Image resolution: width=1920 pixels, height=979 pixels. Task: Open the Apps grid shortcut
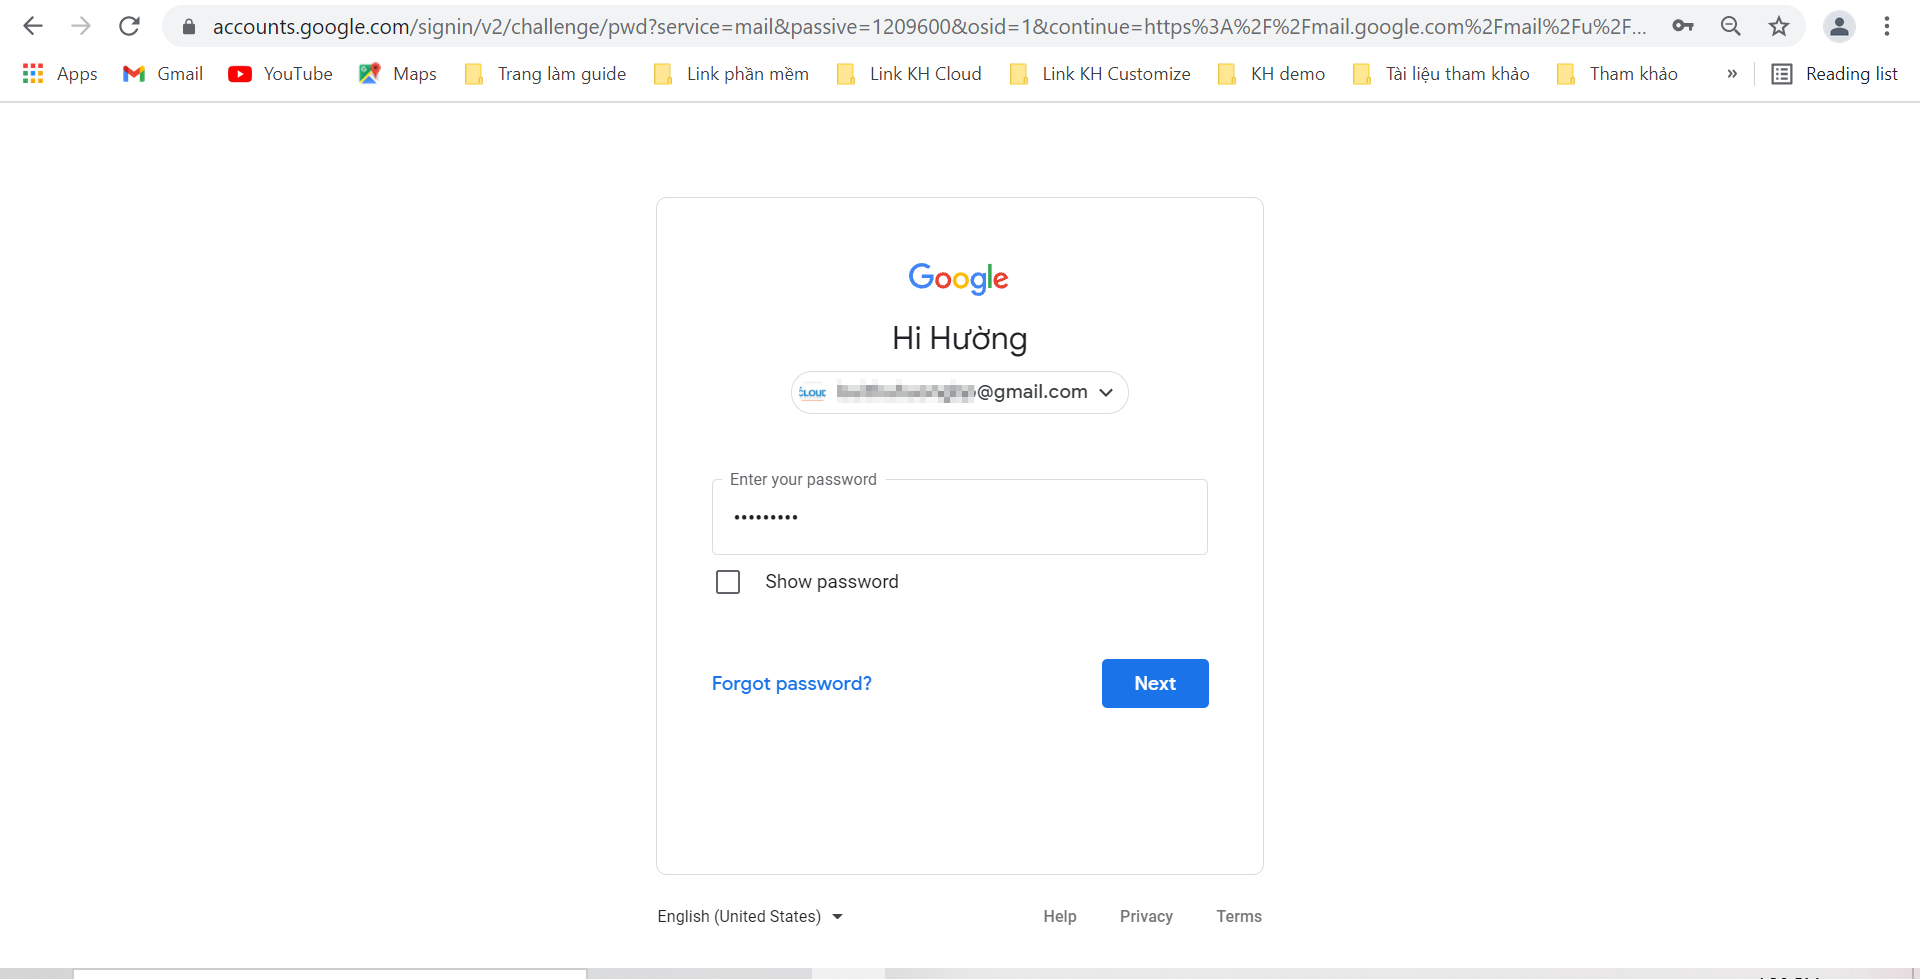[60, 73]
